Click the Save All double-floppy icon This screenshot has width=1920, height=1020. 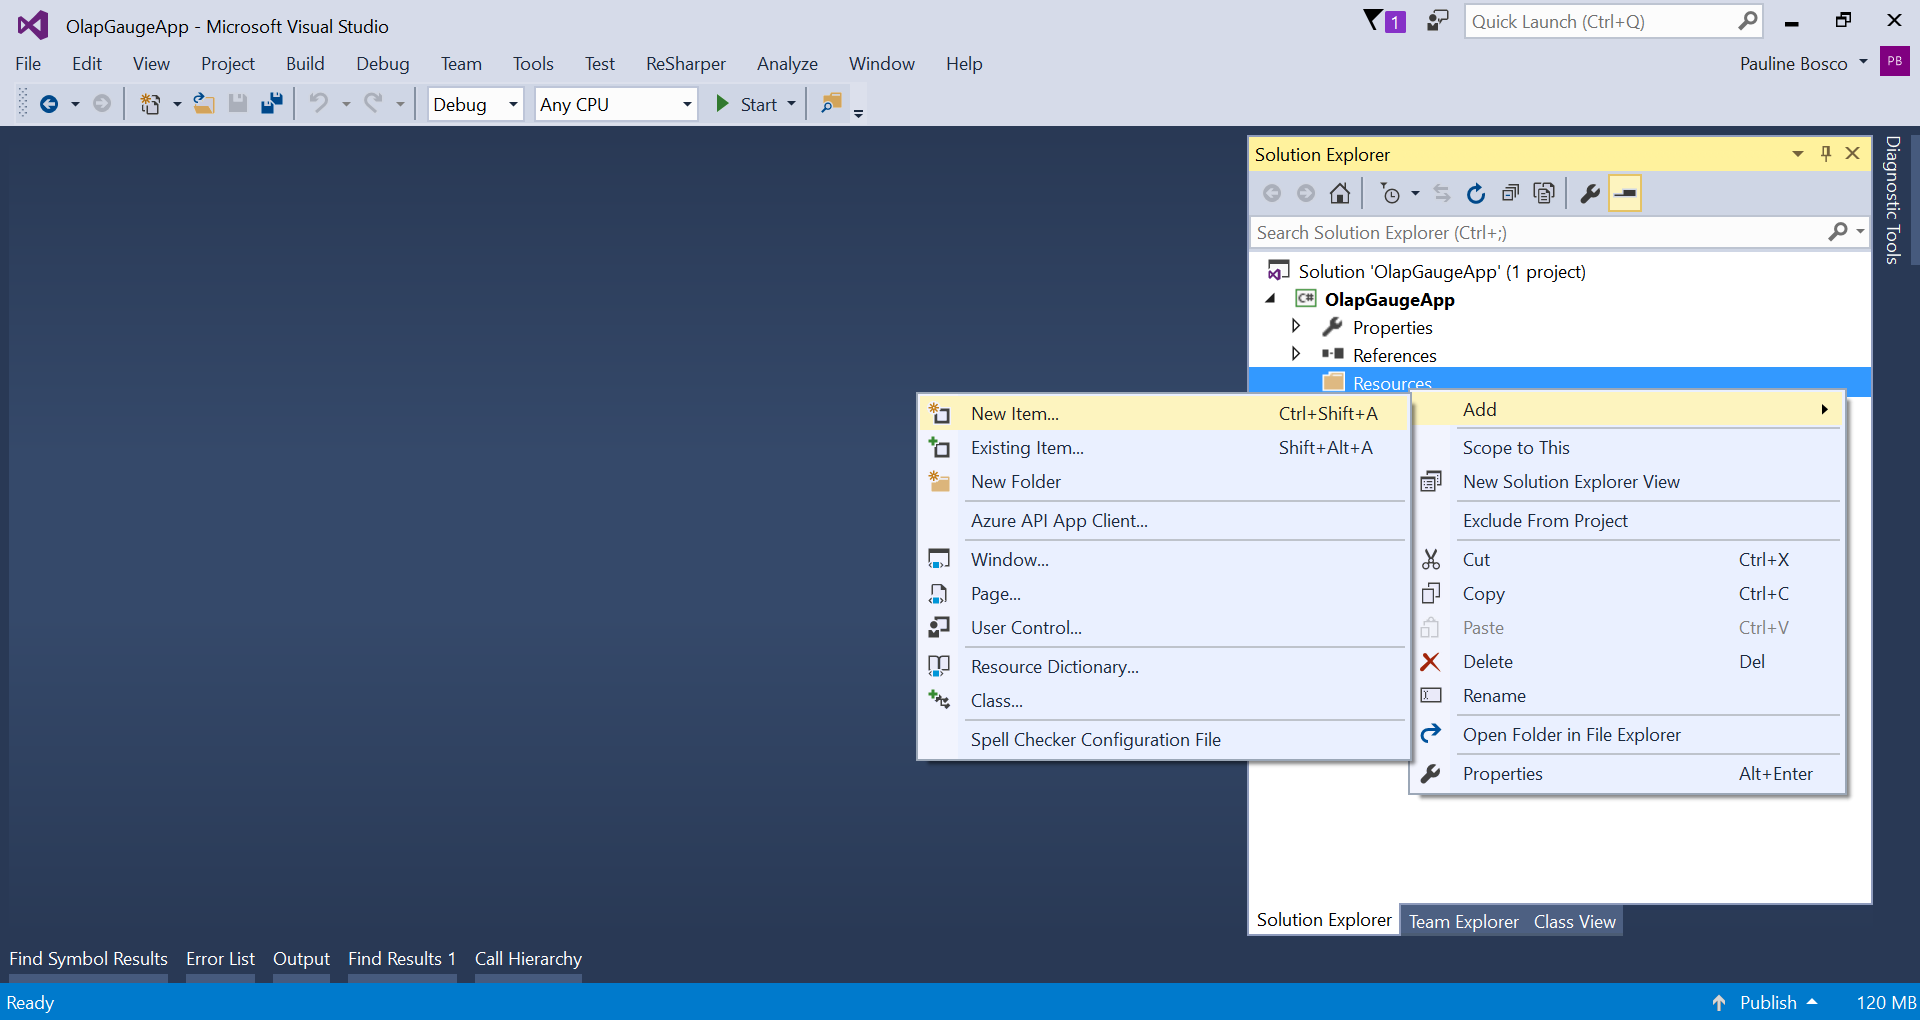coord(272,104)
